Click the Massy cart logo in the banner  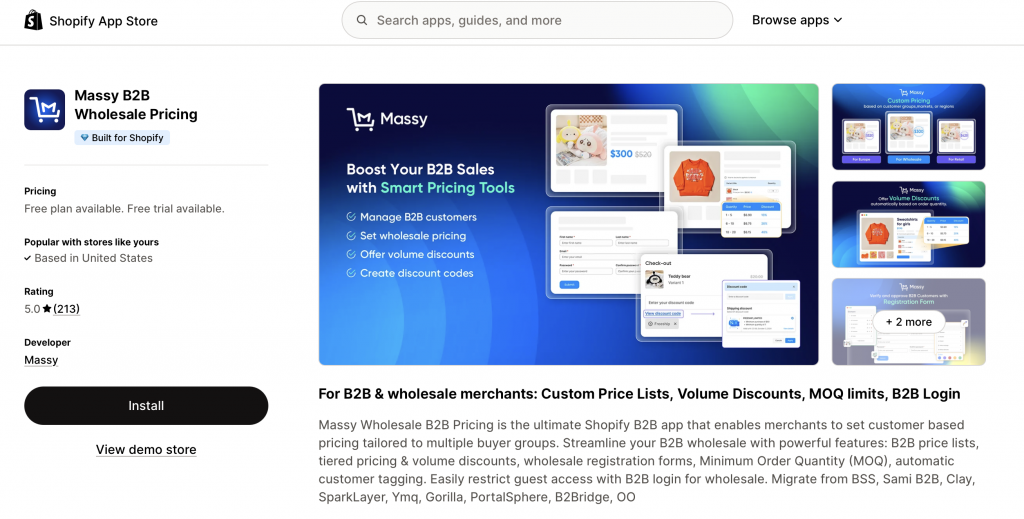click(360, 119)
